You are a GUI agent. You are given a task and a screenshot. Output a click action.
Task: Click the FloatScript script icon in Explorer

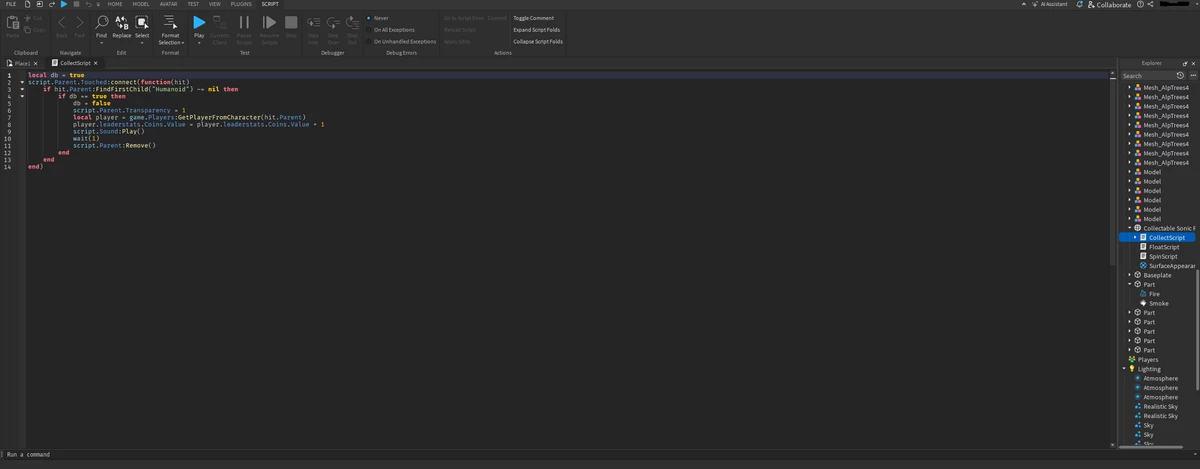pos(1143,247)
